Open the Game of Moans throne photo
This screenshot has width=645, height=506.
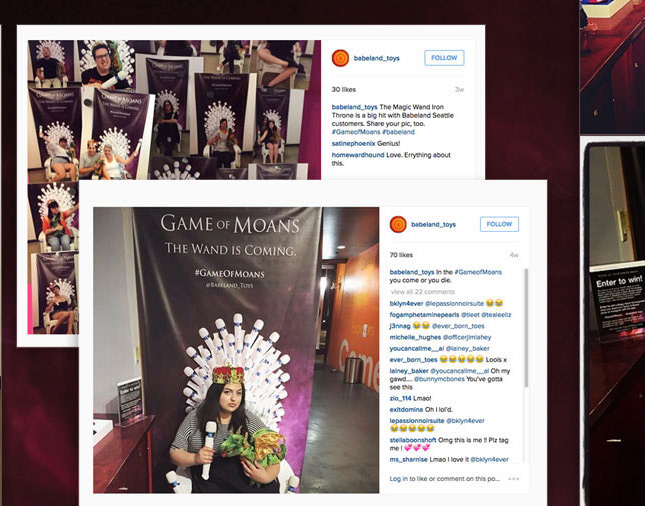tap(236, 350)
